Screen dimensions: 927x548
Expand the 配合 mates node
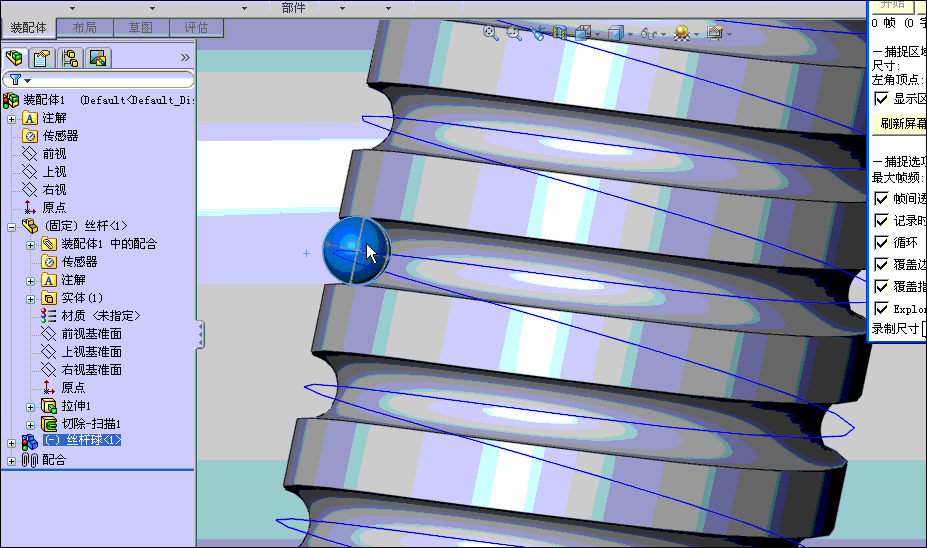point(11,461)
